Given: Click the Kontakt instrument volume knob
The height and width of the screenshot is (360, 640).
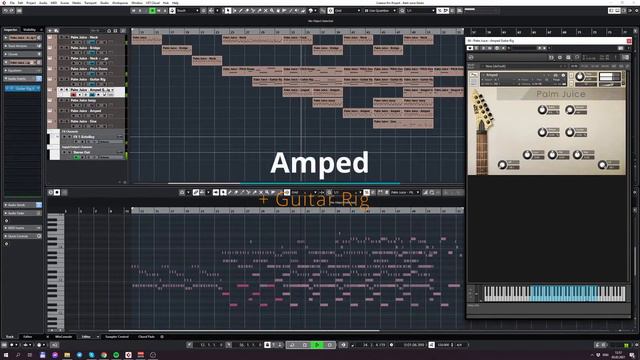Looking at the screenshot, I should [580, 77].
